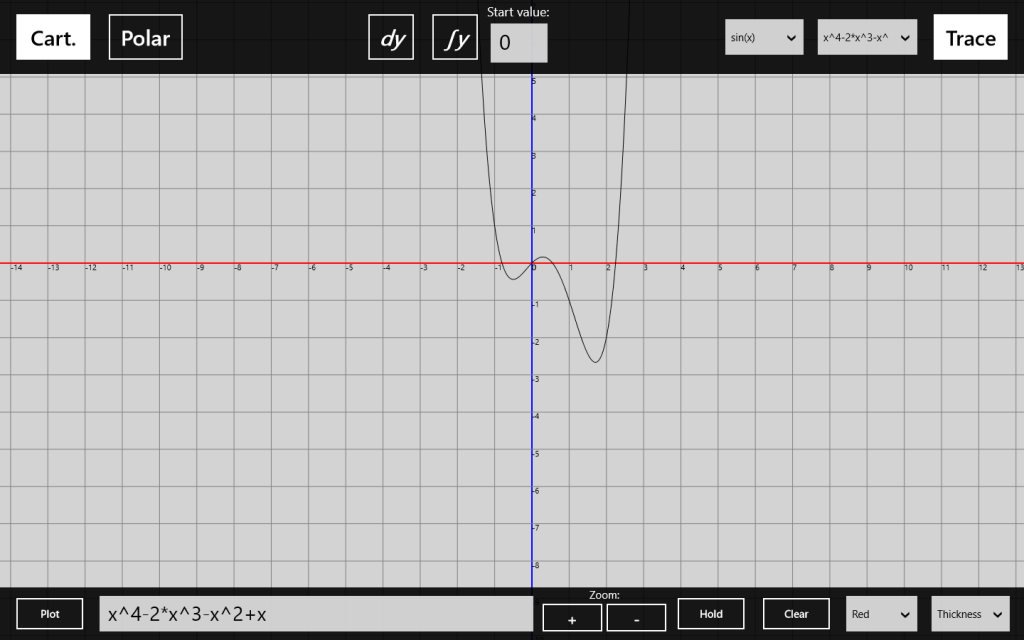The image size is (1024, 640).
Task: Click the curve's local minimum near x=2
Action: click(x=595, y=362)
